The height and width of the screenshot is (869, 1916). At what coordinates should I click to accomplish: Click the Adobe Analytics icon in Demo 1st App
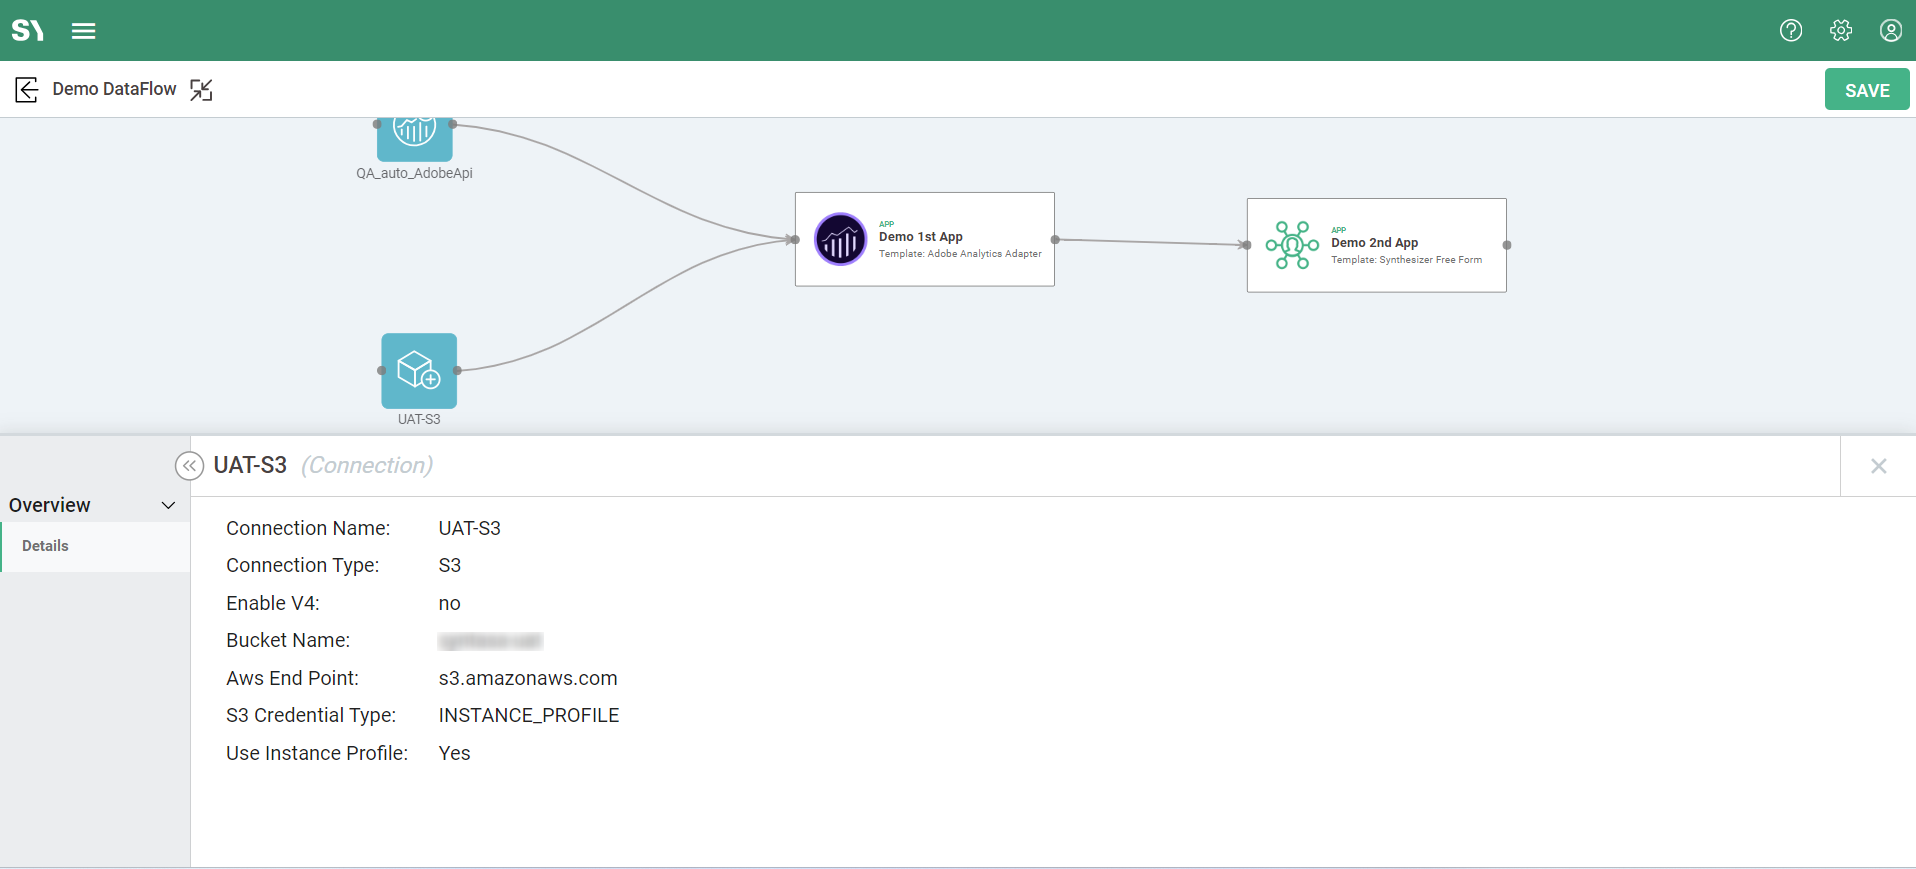(x=840, y=240)
